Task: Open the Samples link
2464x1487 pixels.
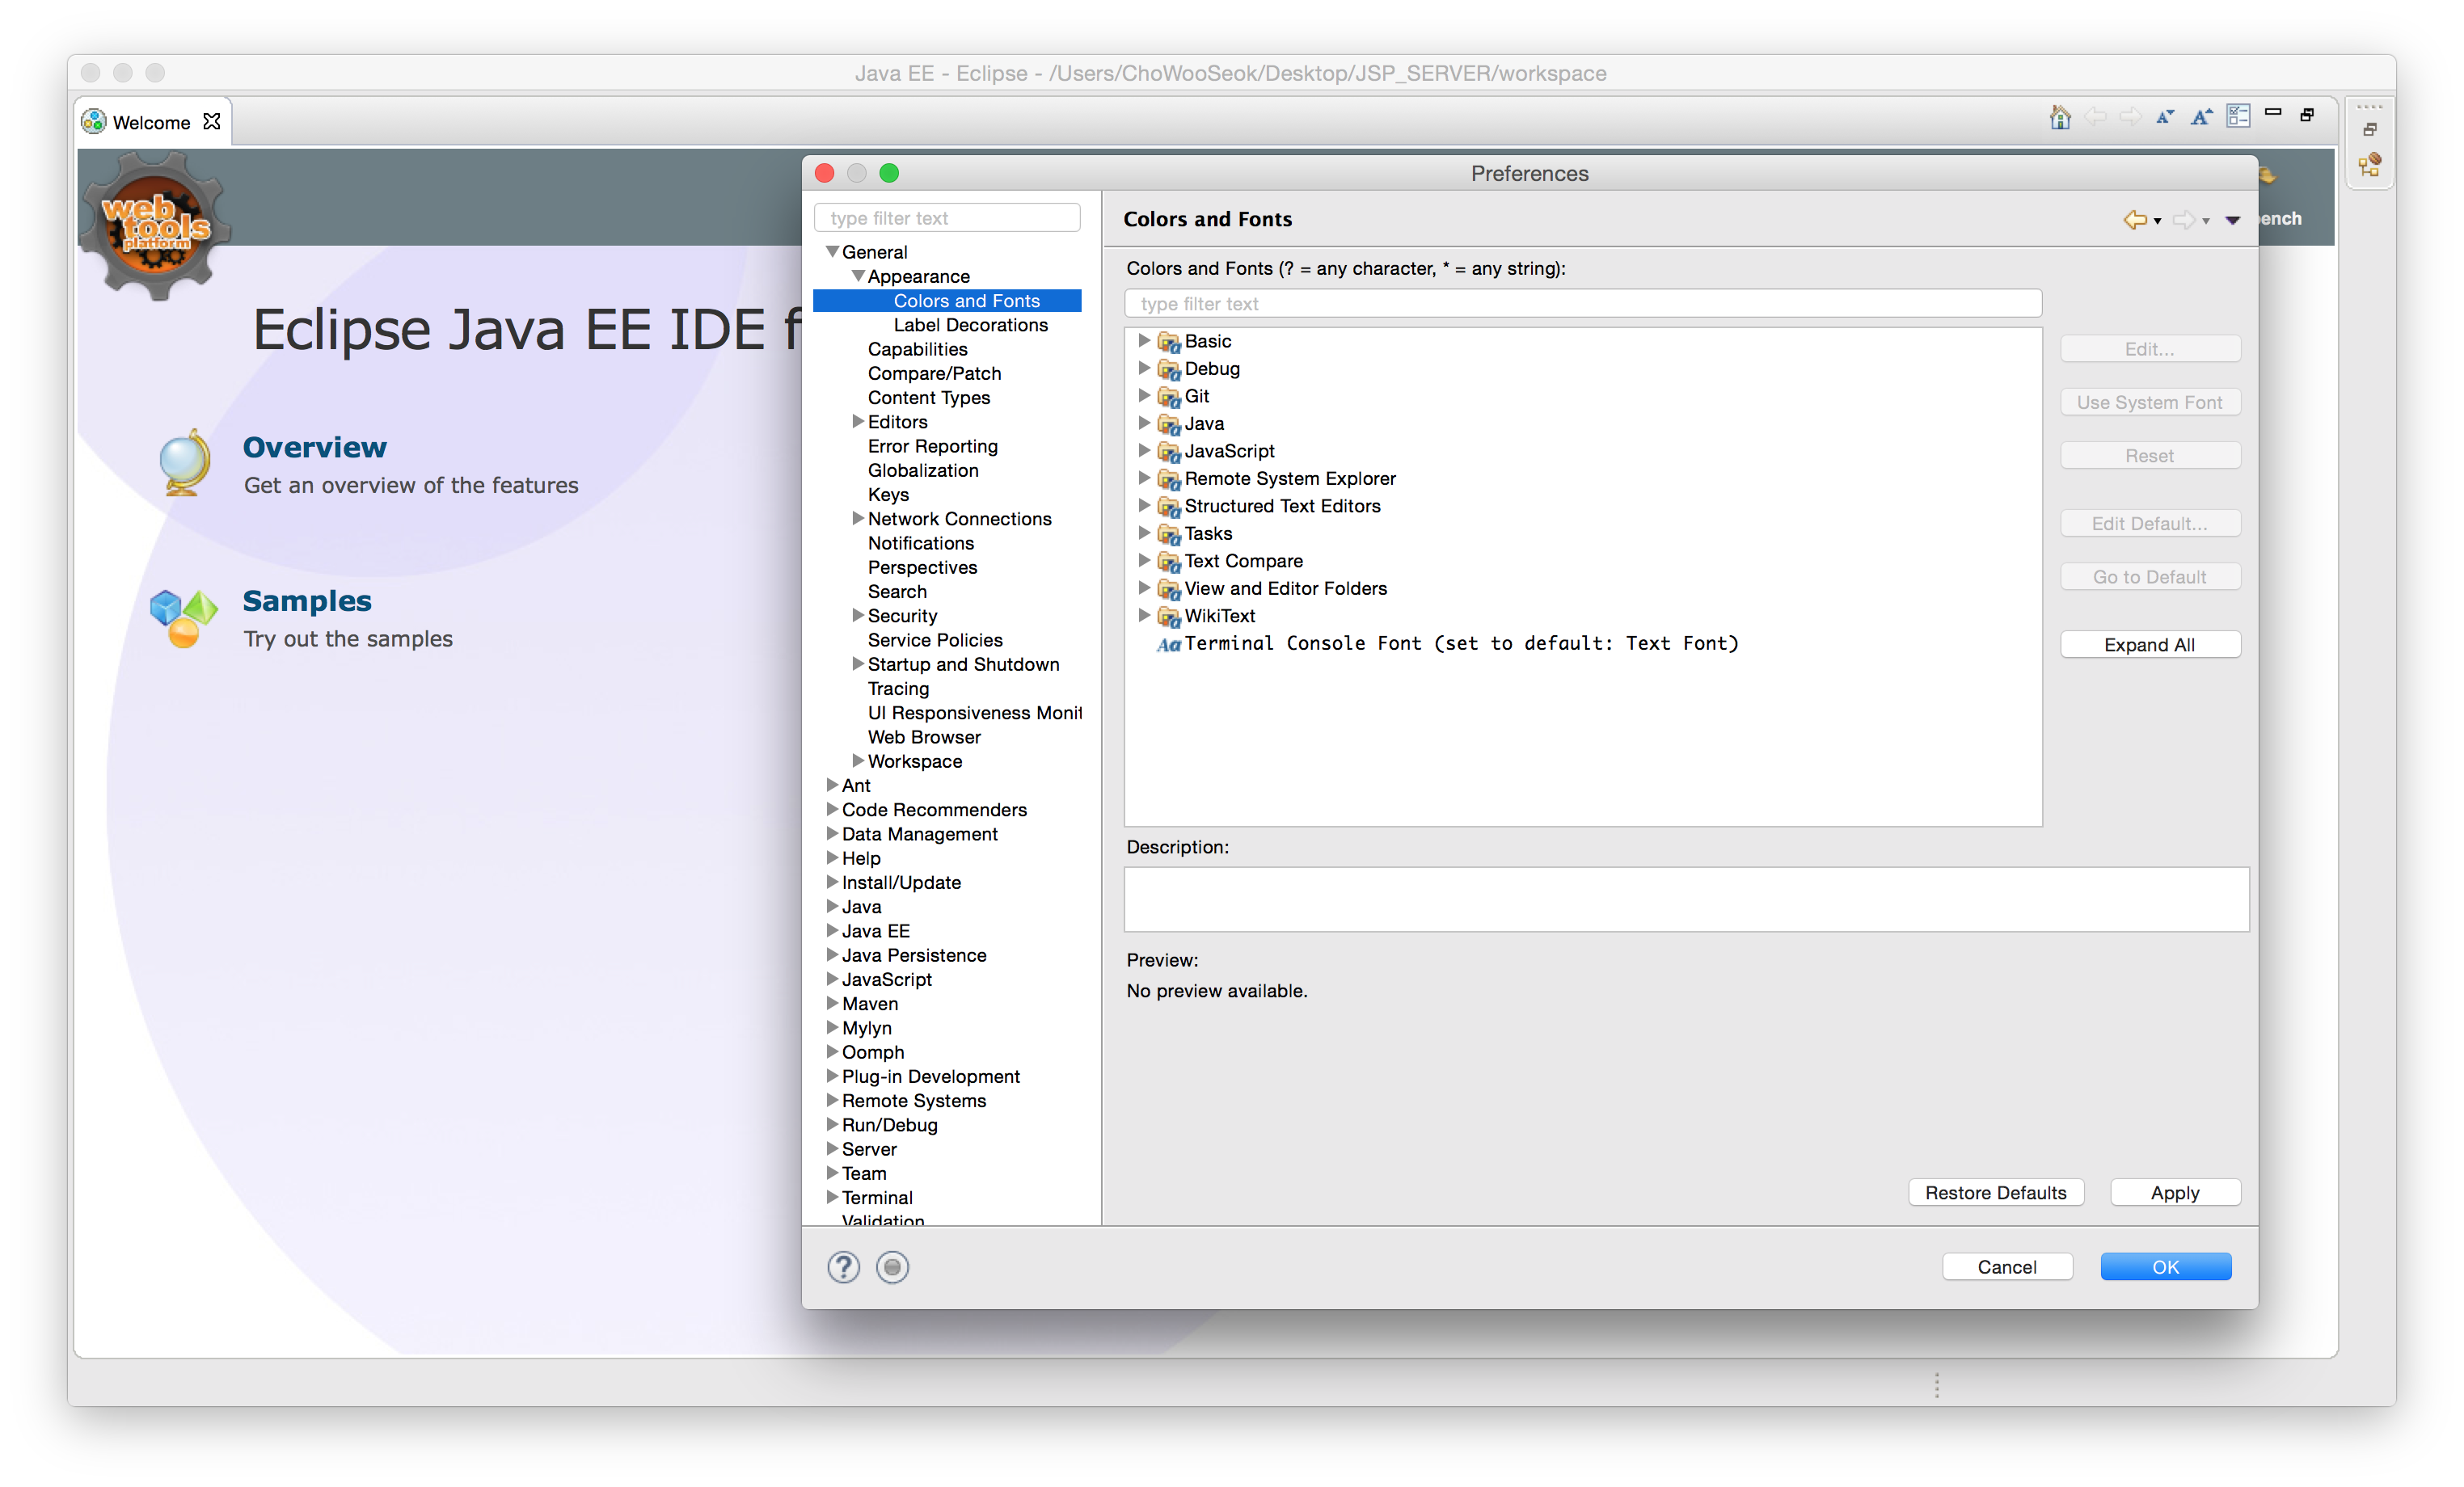Action: [x=307, y=601]
